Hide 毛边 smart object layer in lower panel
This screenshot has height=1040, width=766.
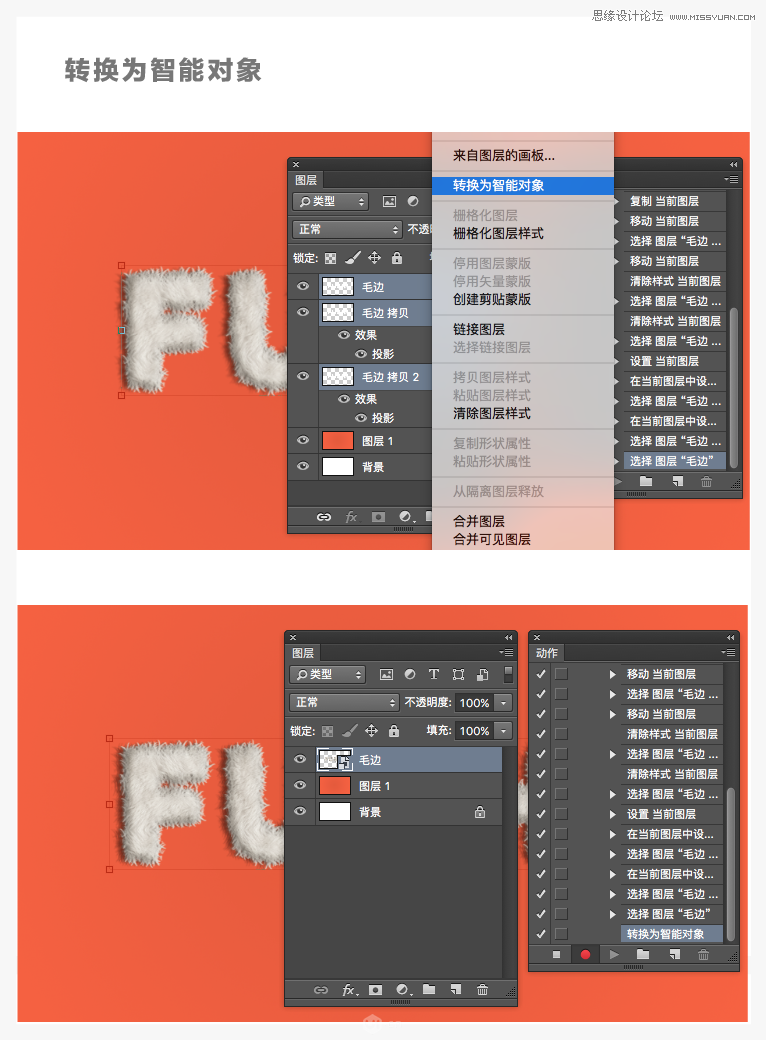(300, 759)
